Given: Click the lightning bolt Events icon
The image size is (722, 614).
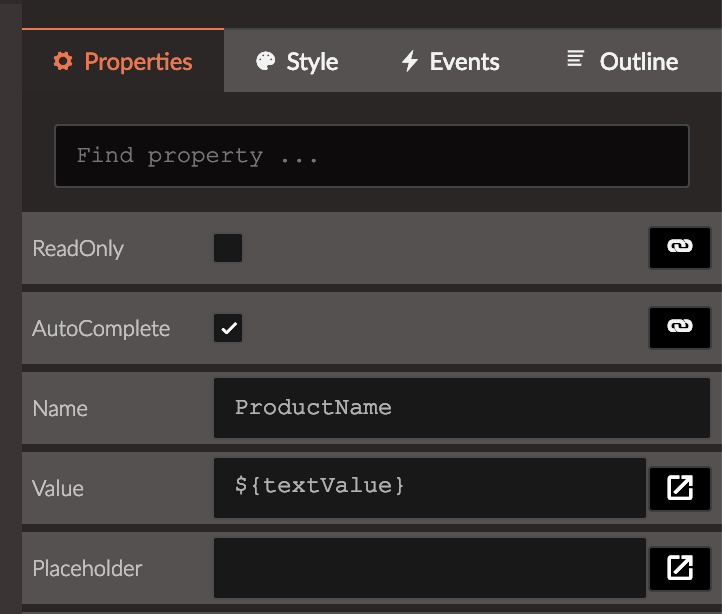Looking at the screenshot, I should pos(409,61).
